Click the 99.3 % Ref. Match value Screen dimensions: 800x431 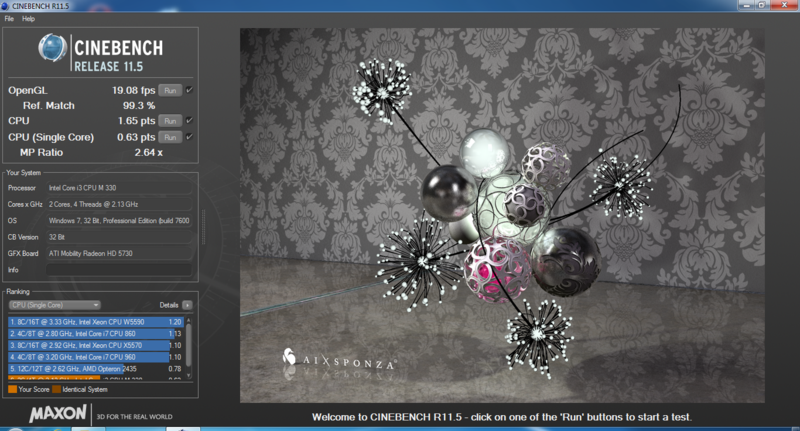[139, 106]
